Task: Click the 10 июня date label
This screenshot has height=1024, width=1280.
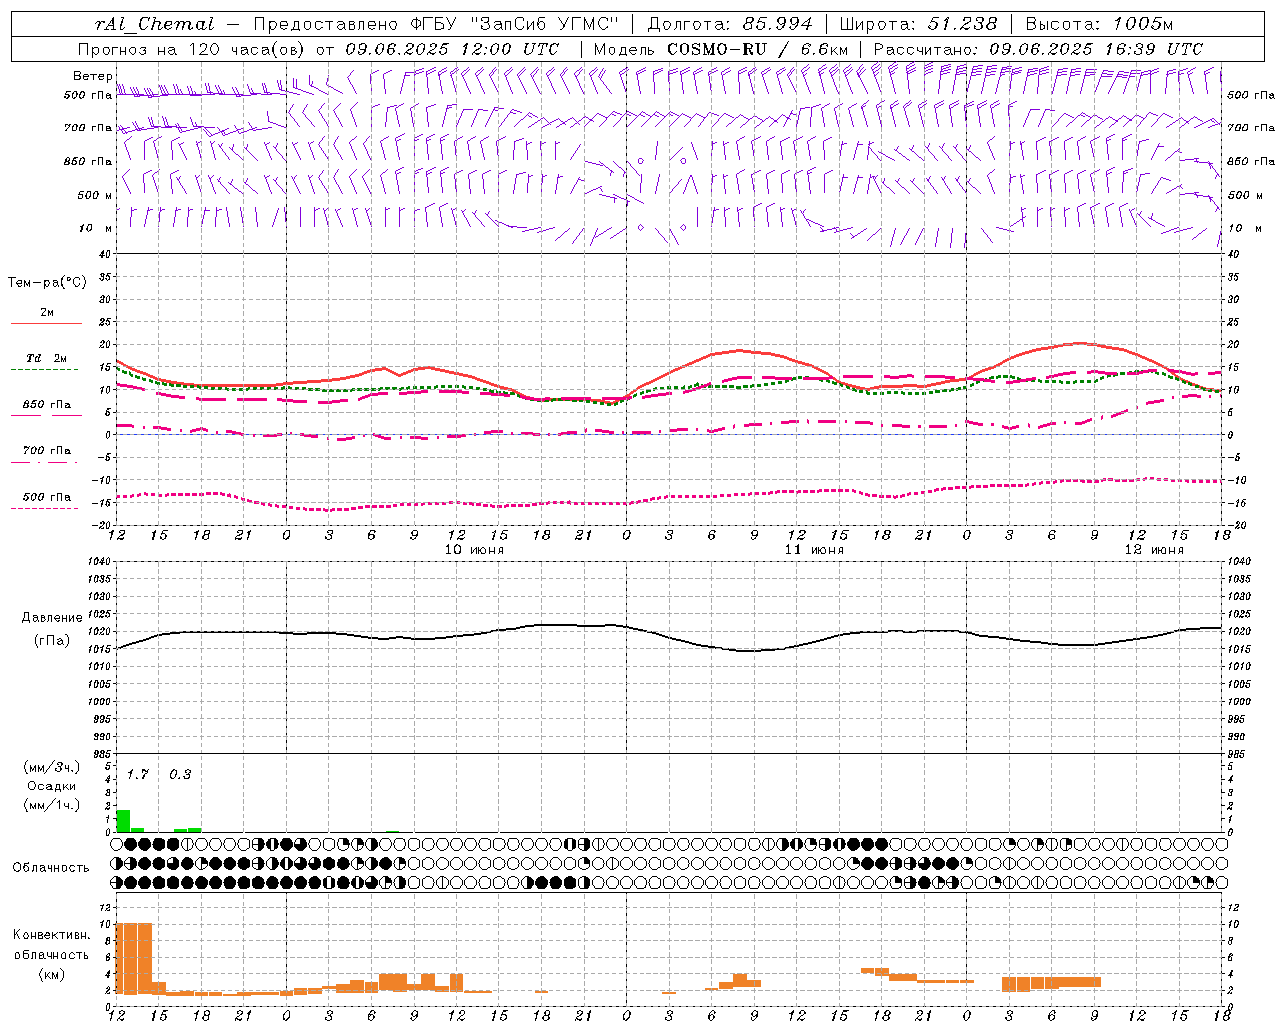Action: tap(474, 550)
